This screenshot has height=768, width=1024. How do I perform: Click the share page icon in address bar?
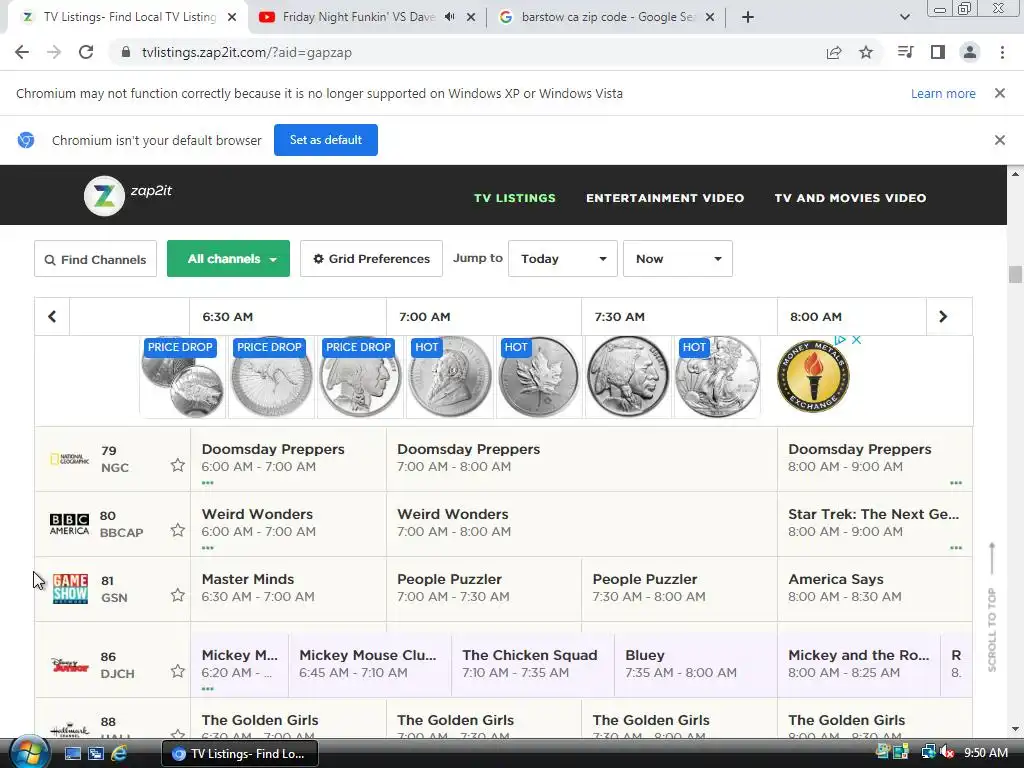coord(834,52)
